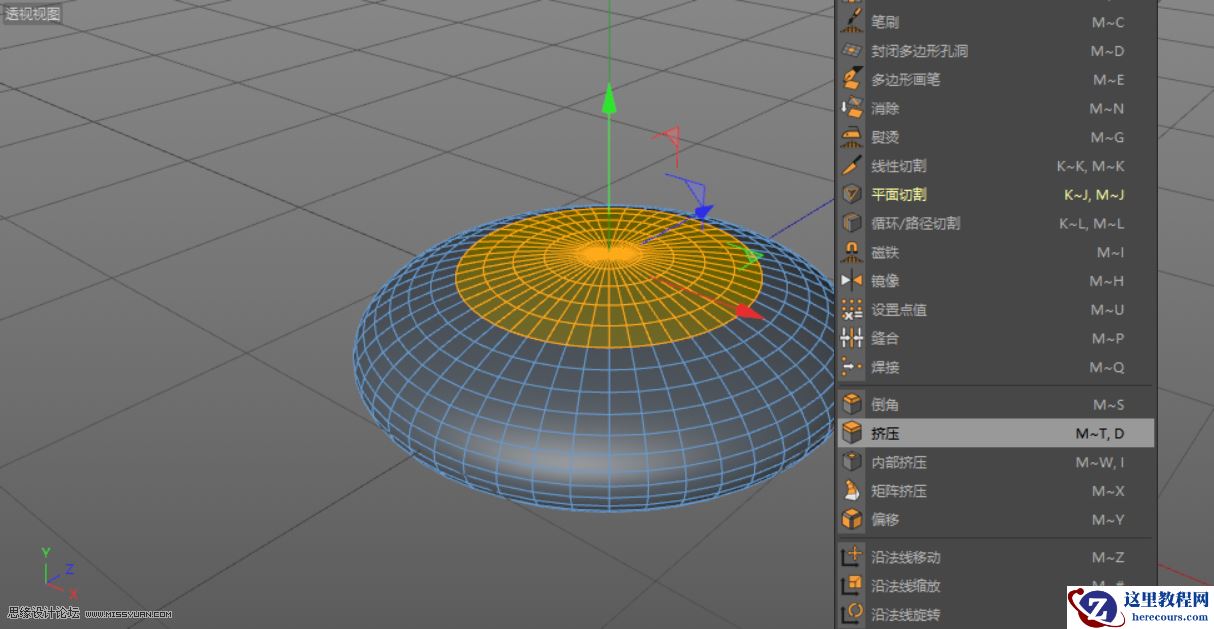Select the 缝合 (Stitch and Sew) icon
Screen dimensions: 1214x629
[x=852, y=338]
